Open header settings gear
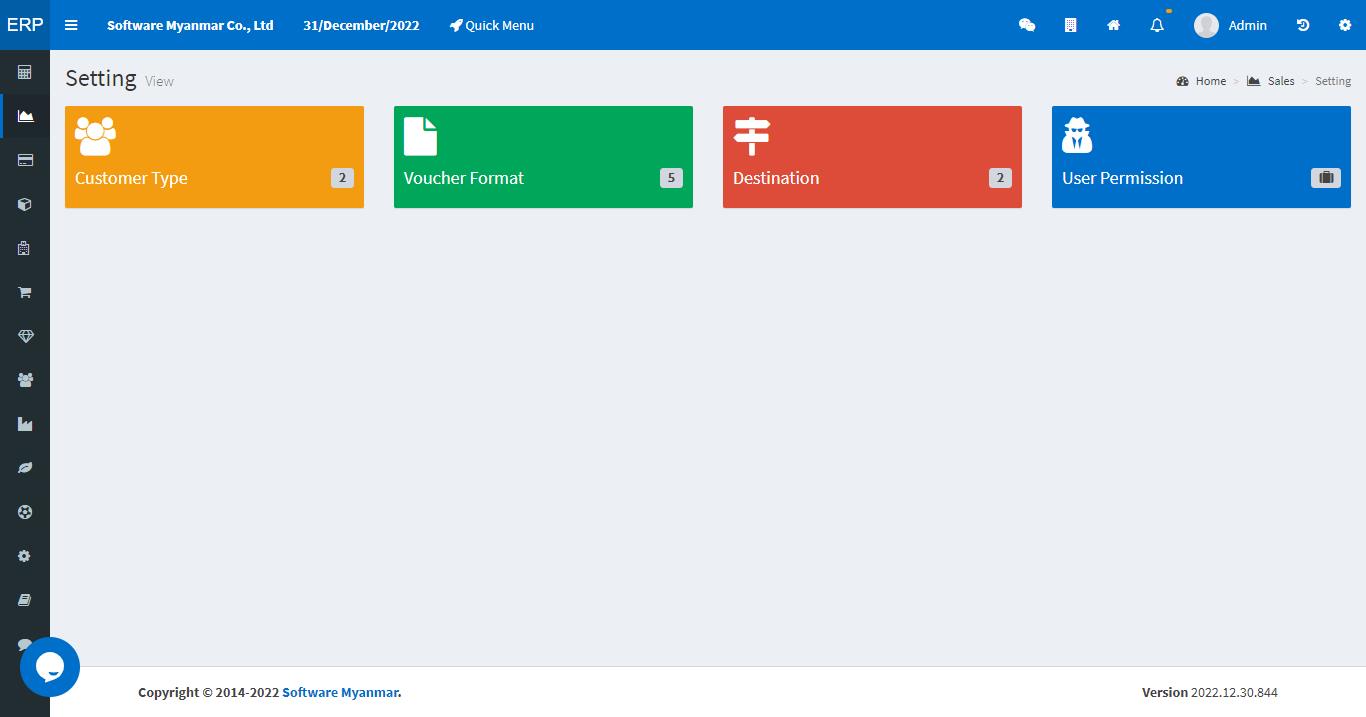 pyautogui.click(x=1345, y=25)
